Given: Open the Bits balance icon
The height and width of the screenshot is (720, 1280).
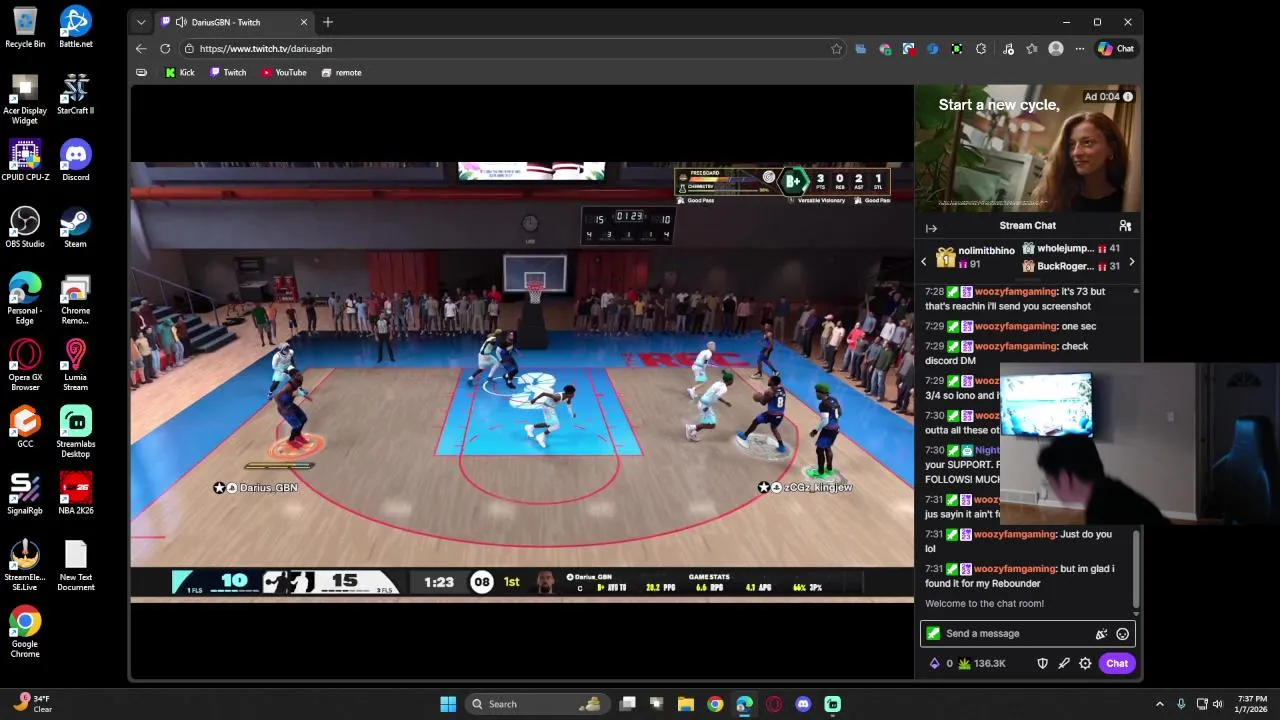Looking at the screenshot, I should tap(935, 663).
